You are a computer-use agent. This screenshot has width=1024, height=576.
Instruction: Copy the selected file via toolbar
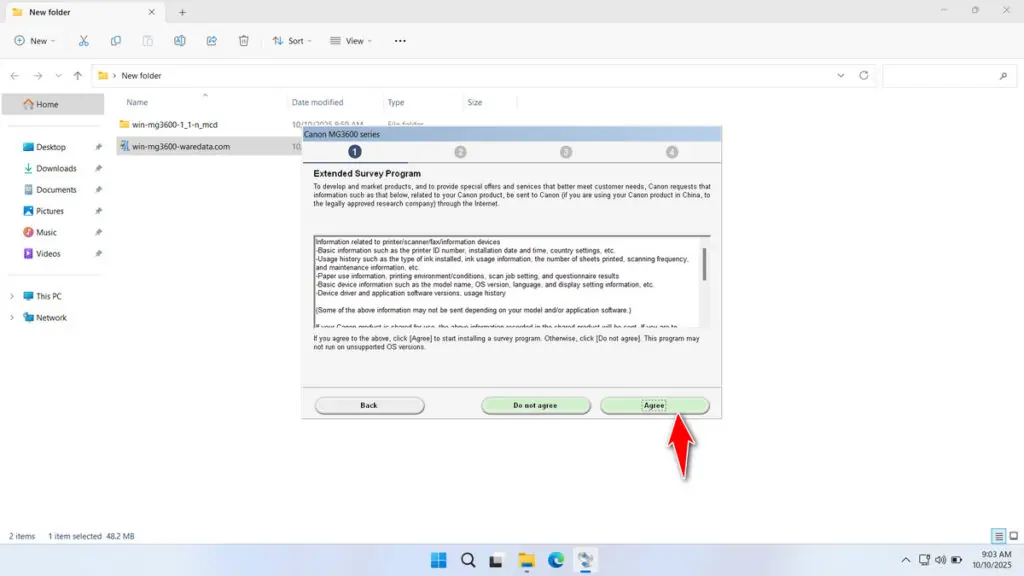pos(115,40)
